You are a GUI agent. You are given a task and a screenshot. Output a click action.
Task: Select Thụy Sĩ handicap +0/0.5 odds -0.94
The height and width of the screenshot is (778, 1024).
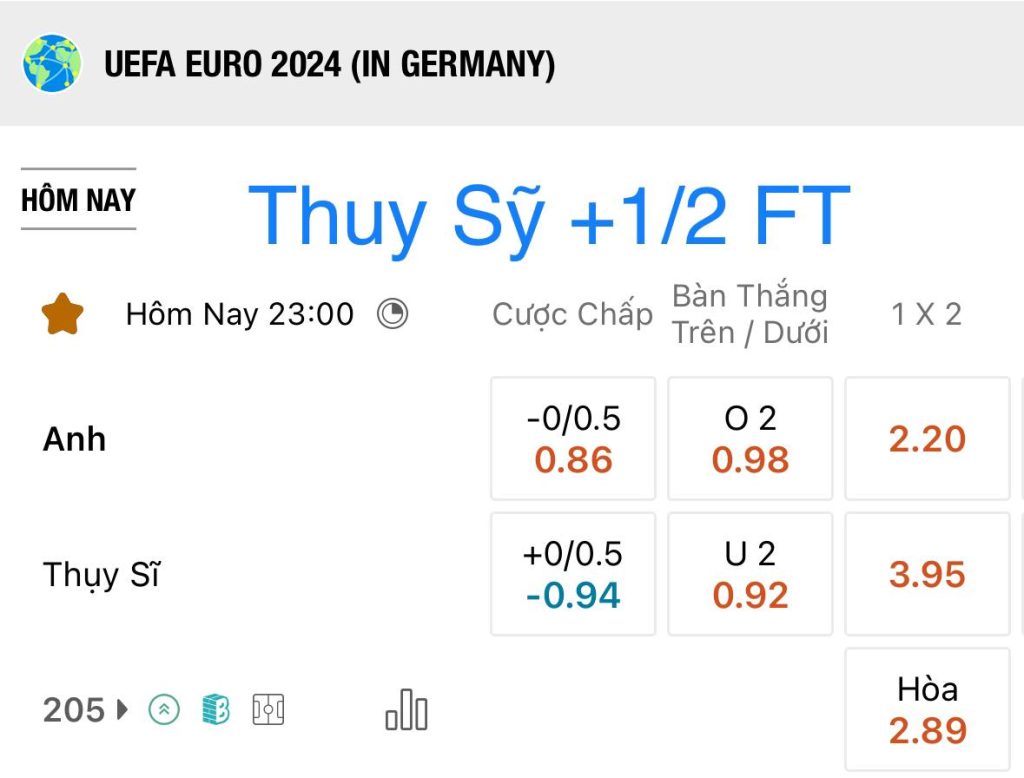tap(573, 574)
